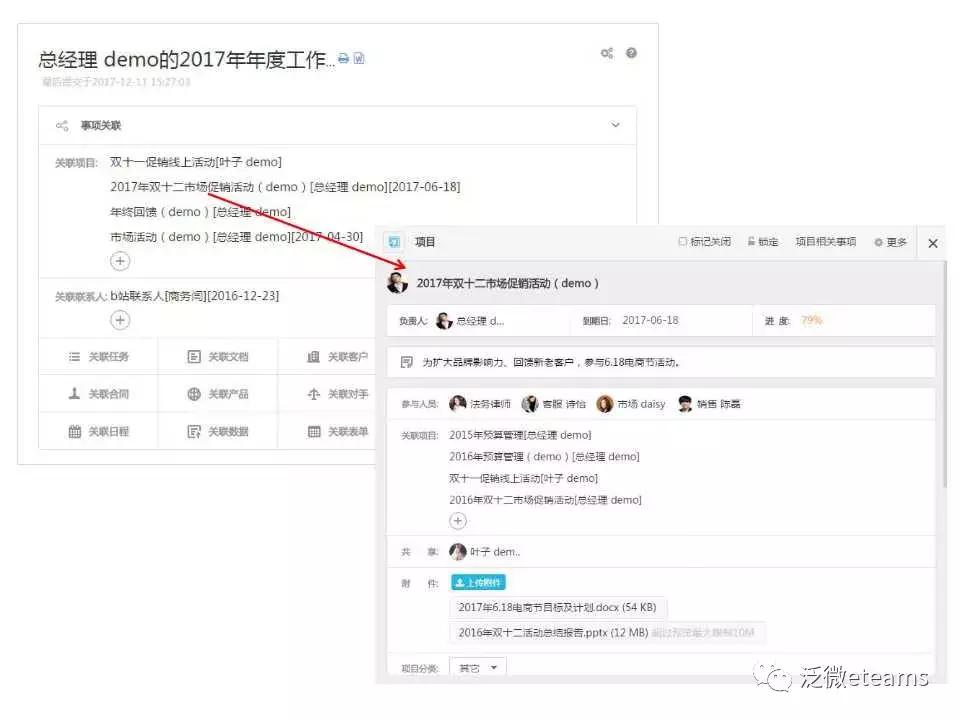Click the plus button under 关联项目 list

458,520
